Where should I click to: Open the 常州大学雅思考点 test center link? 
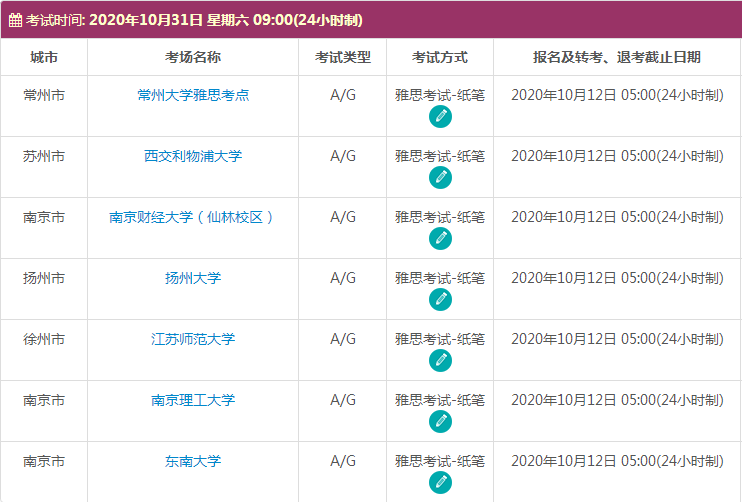click(x=193, y=95)
